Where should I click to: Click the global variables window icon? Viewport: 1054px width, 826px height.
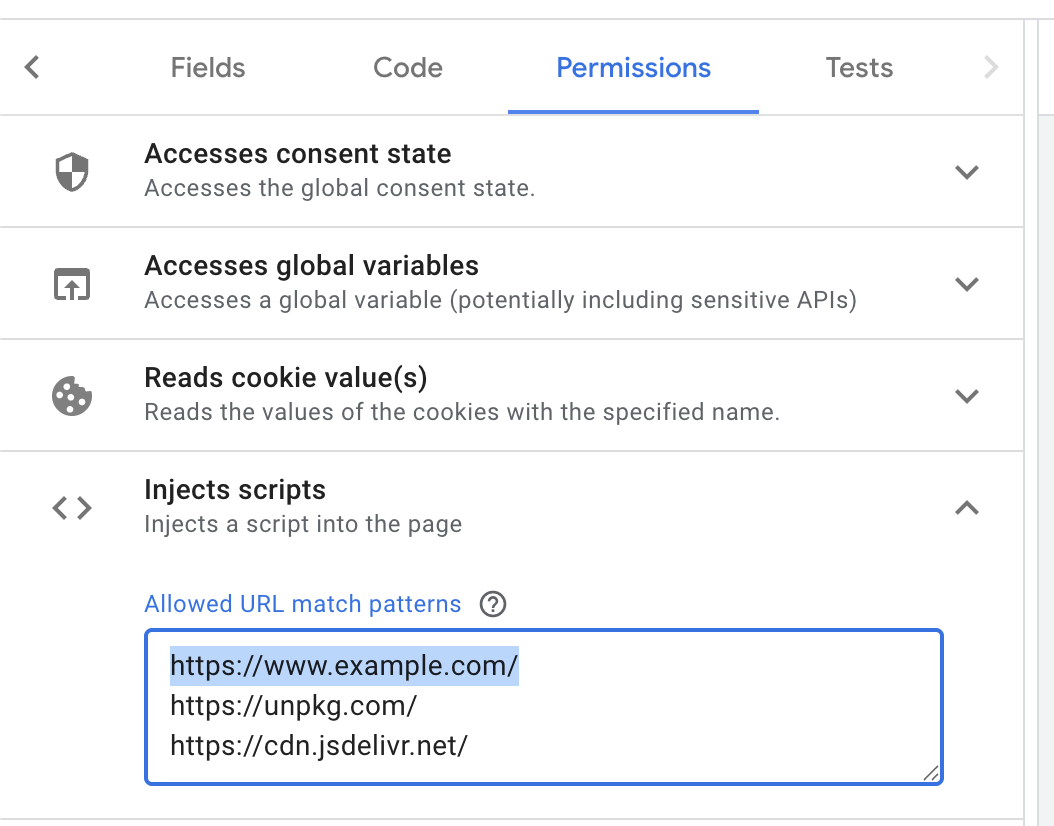tap(72, 284)
